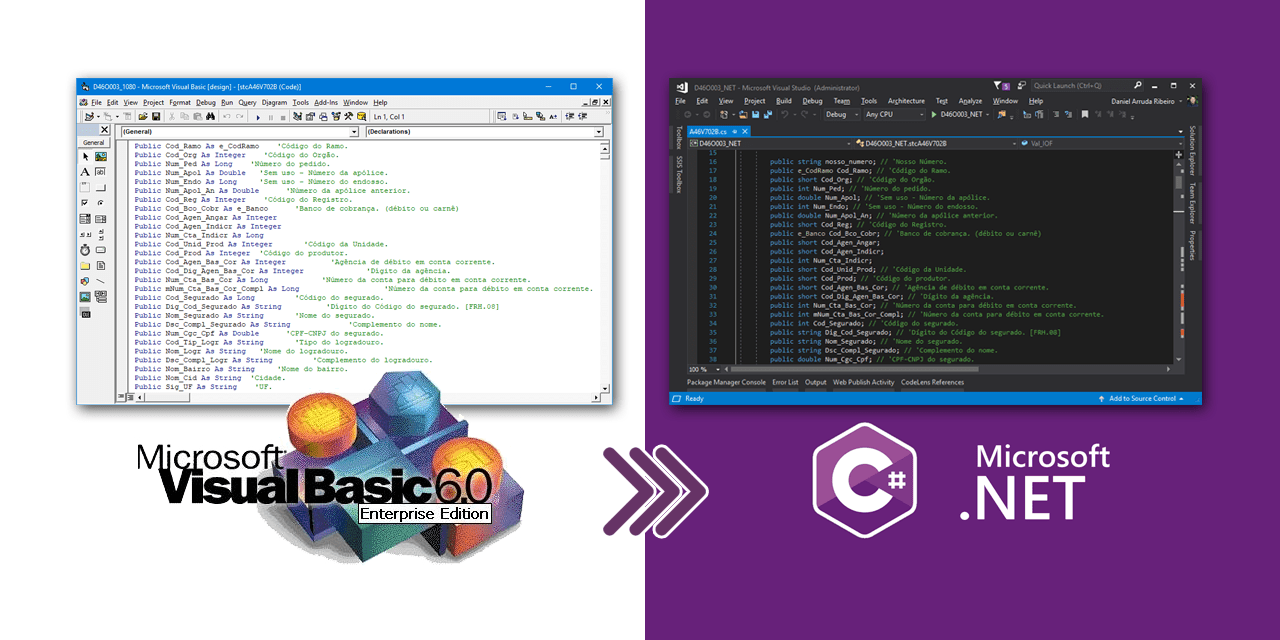Image resolution: width=1280 pixels, height=640 pixels.
Task: Click the Find icon in the VB6 toolbar
Action: (x=209, y=115)
